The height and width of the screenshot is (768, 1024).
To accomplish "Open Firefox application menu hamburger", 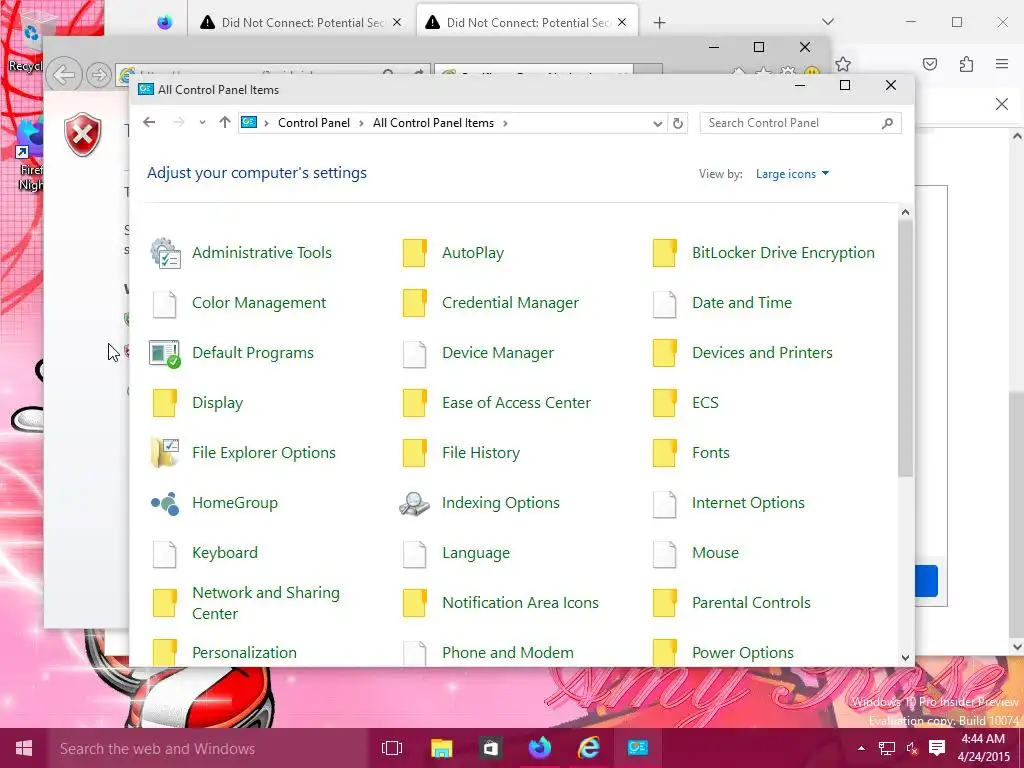I will point(1002,64).
